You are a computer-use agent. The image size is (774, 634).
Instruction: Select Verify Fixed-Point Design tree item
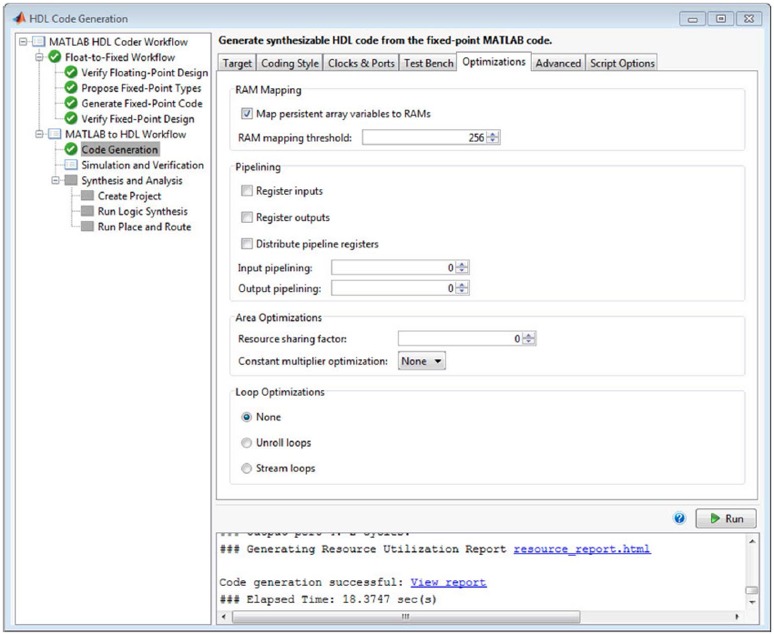pos(138,118)
